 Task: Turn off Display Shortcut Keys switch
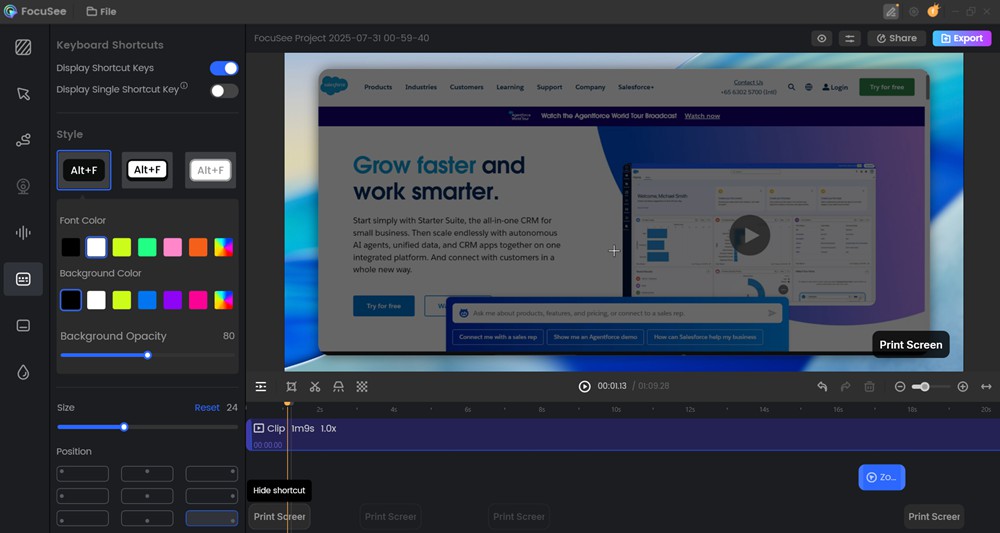224,68
